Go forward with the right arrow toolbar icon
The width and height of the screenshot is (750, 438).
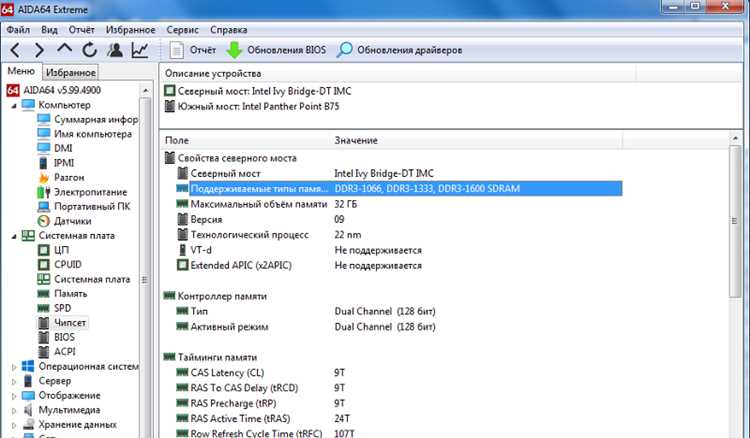click(40, 50)
